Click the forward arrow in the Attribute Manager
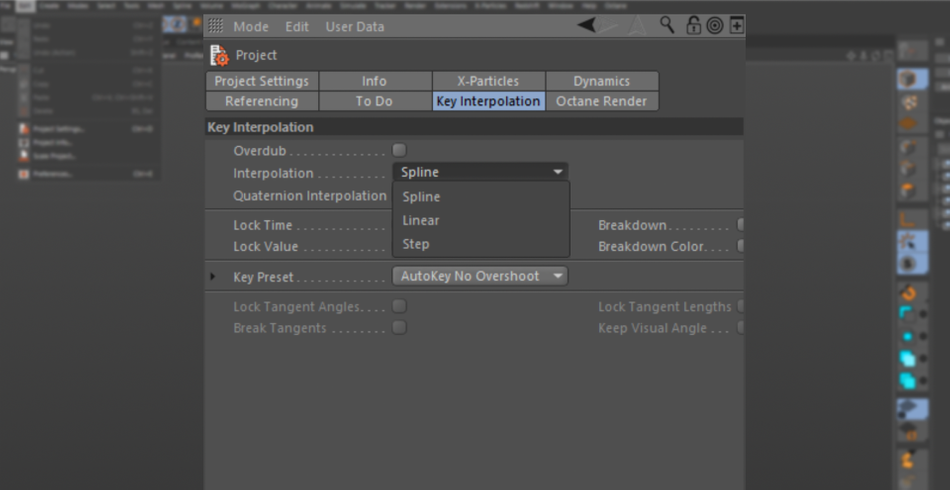The height and width of the screenshot is (490, 950). [609, 25]
